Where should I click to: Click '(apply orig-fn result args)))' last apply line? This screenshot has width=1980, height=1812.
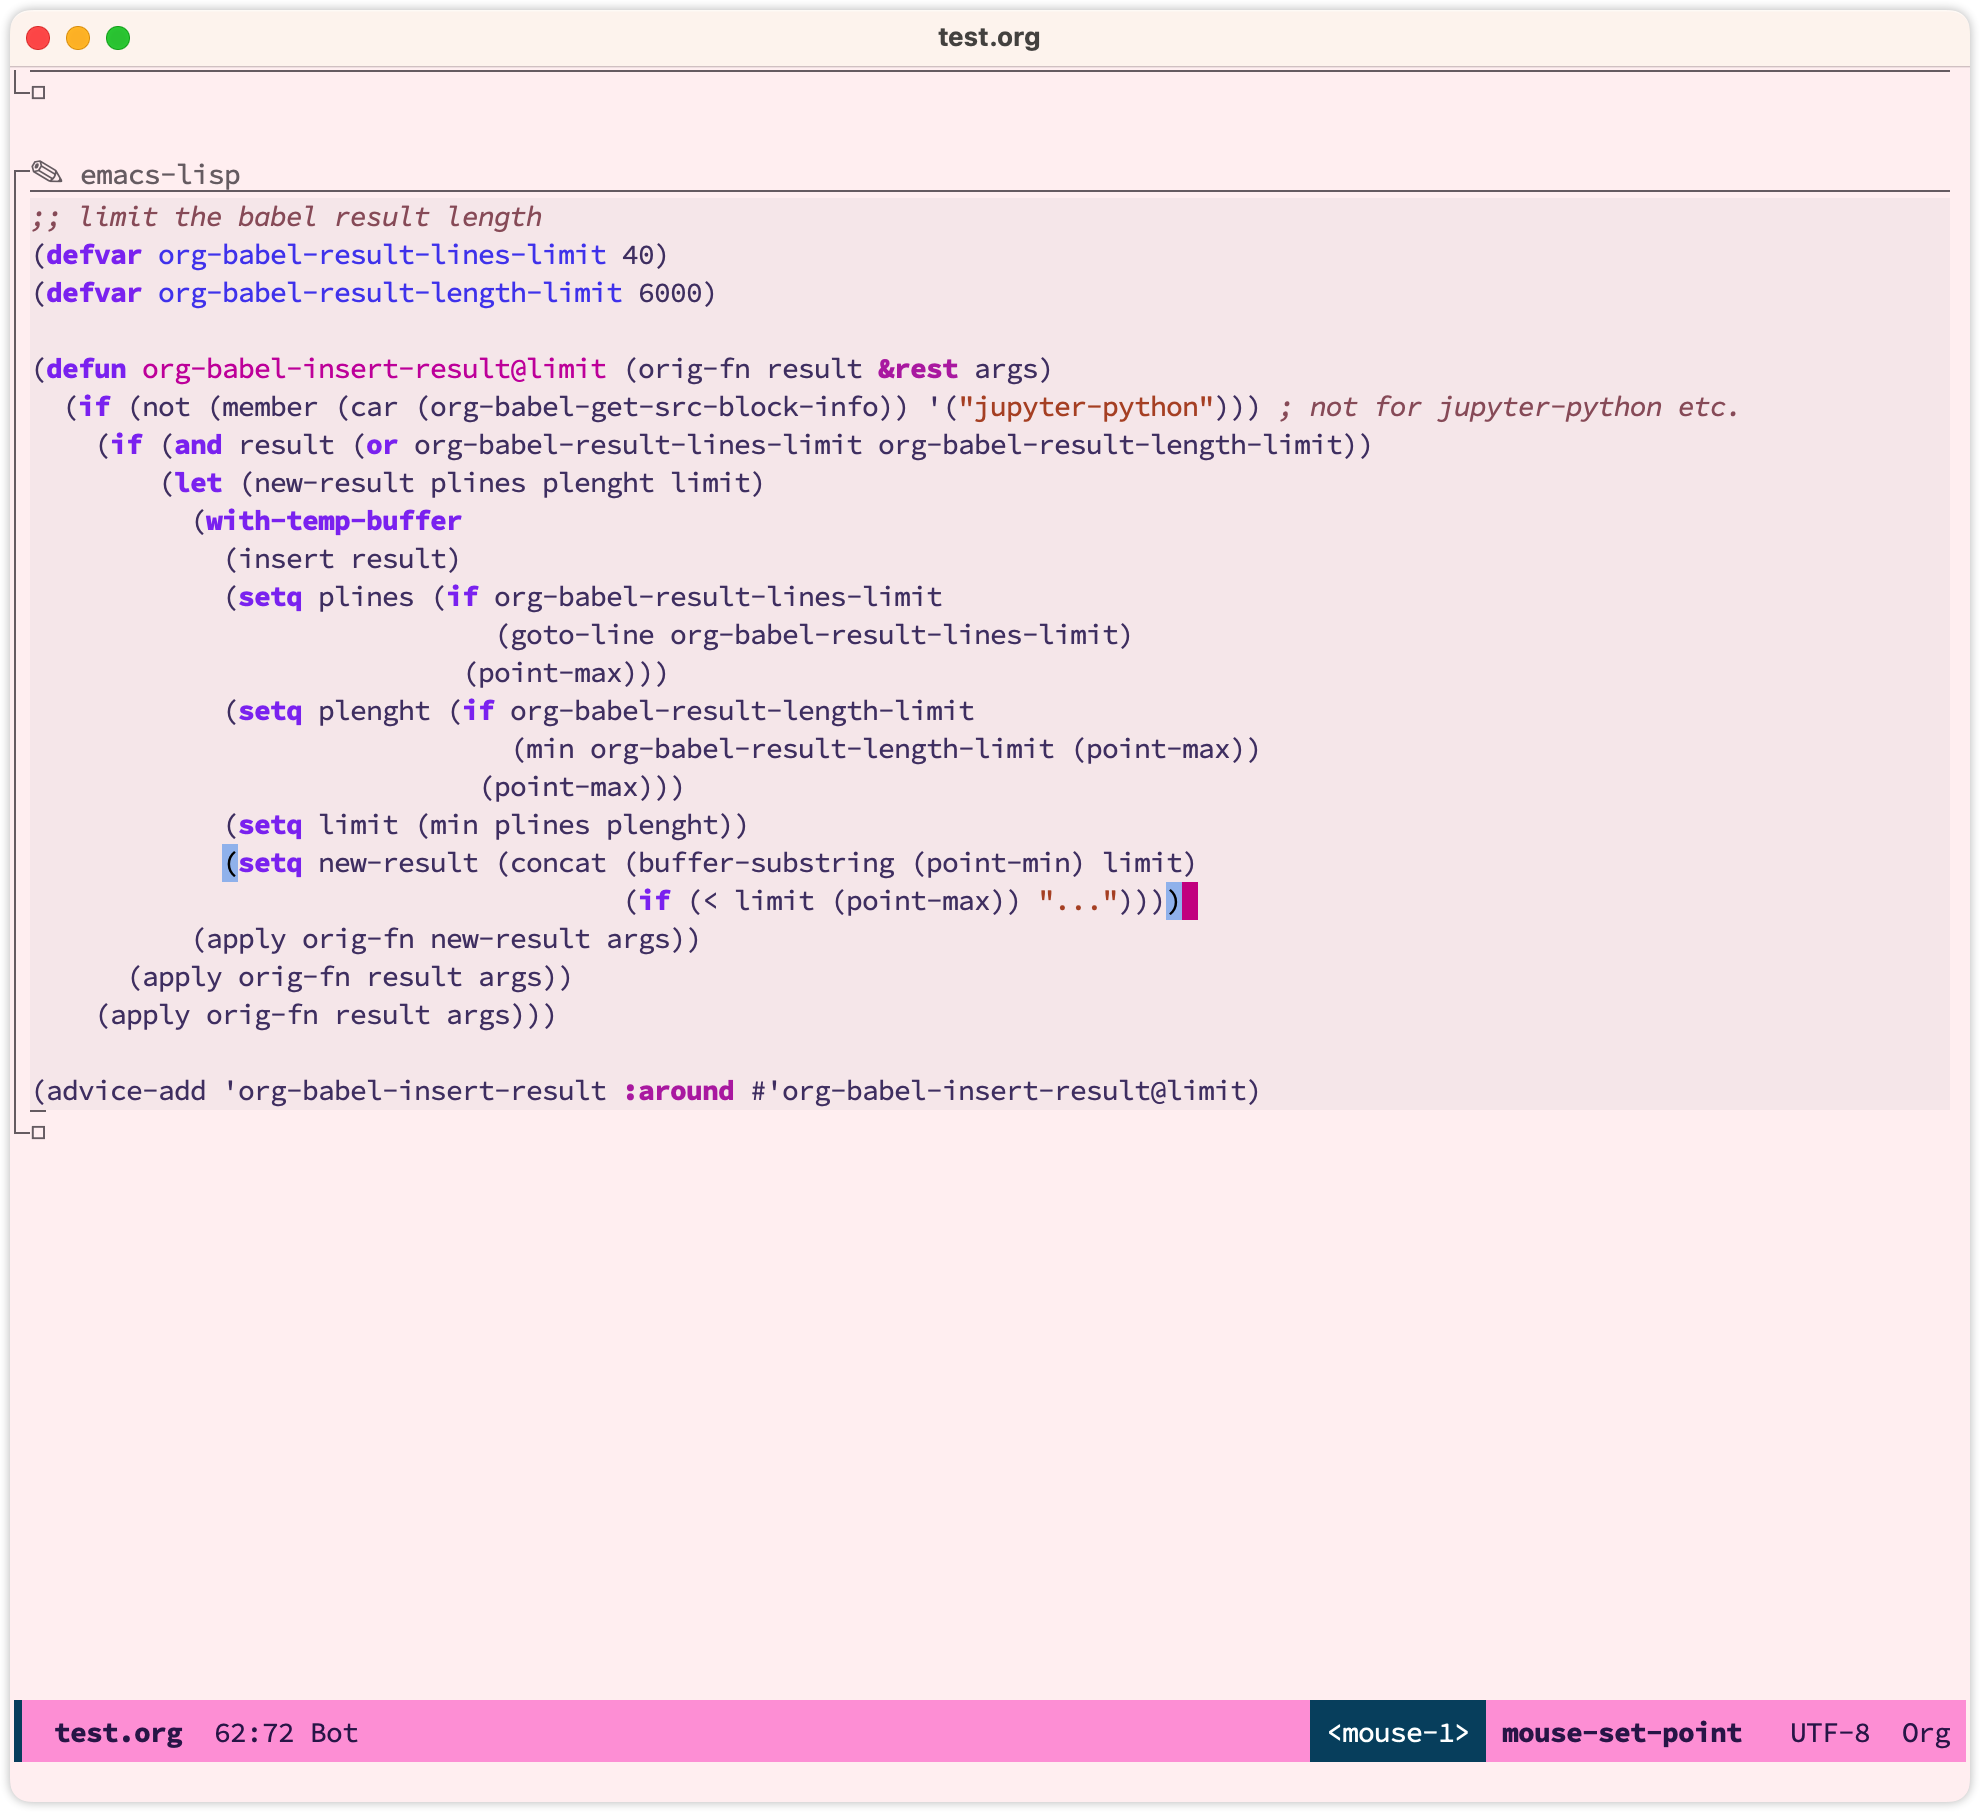(x=326, y=1015)
